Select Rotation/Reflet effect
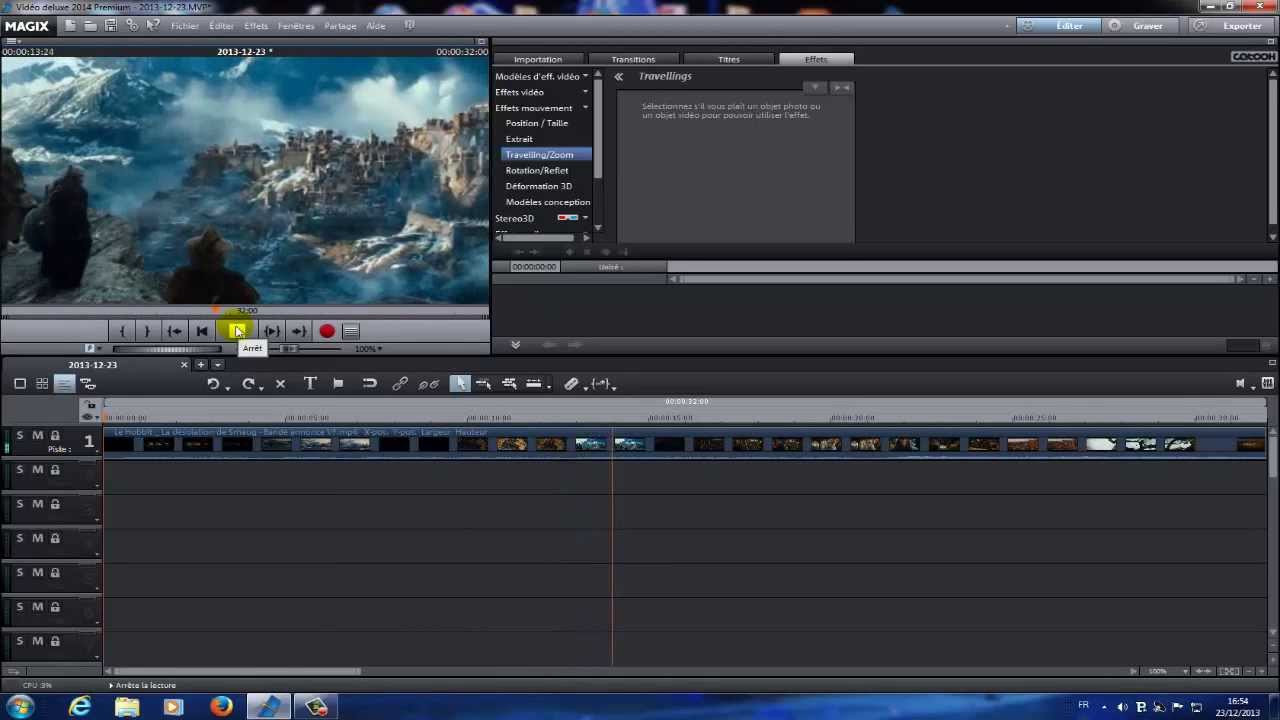 [x=537, y=170]
